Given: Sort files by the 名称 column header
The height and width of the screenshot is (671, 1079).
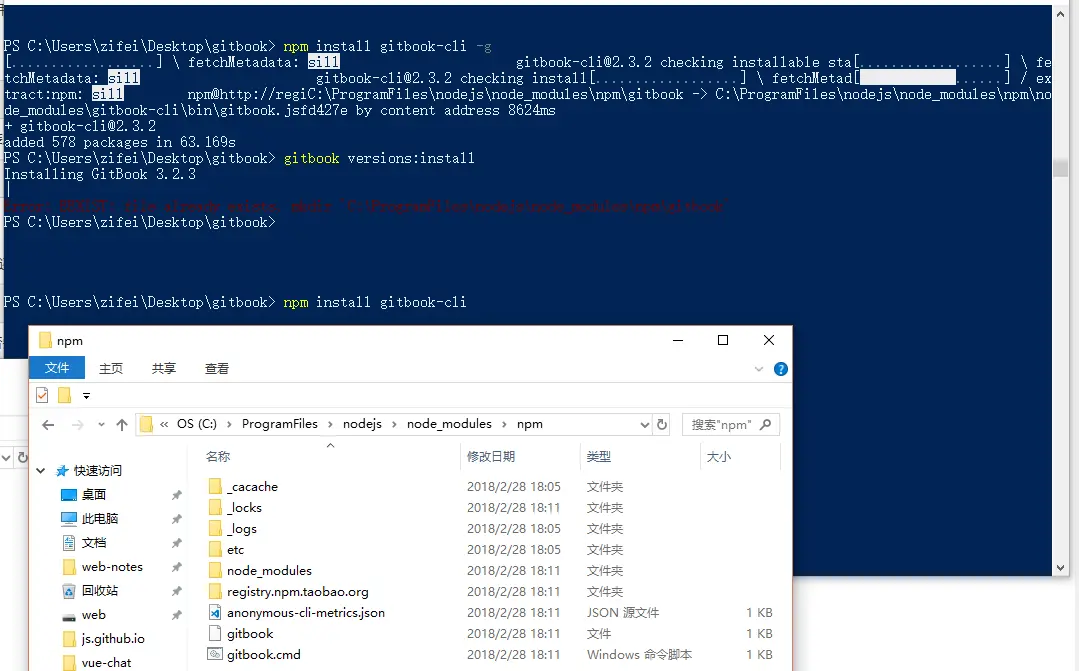Looking at the screenshot, I should click(217, 456).
